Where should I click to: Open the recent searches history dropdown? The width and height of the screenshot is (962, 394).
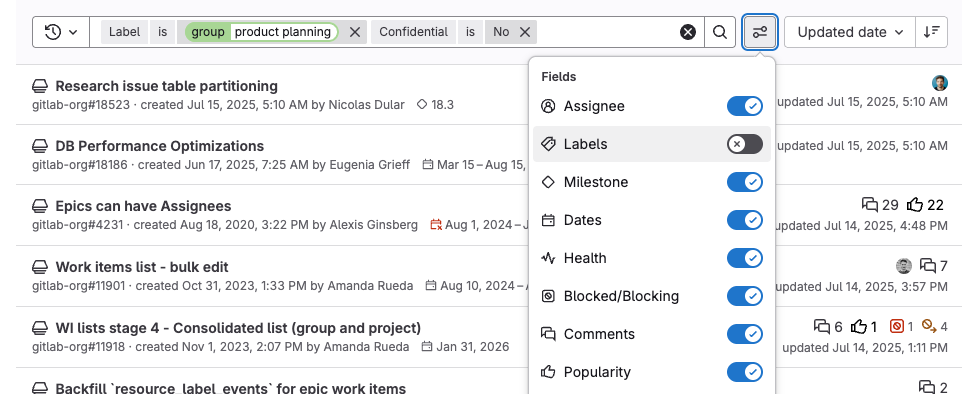coord(61,32)
